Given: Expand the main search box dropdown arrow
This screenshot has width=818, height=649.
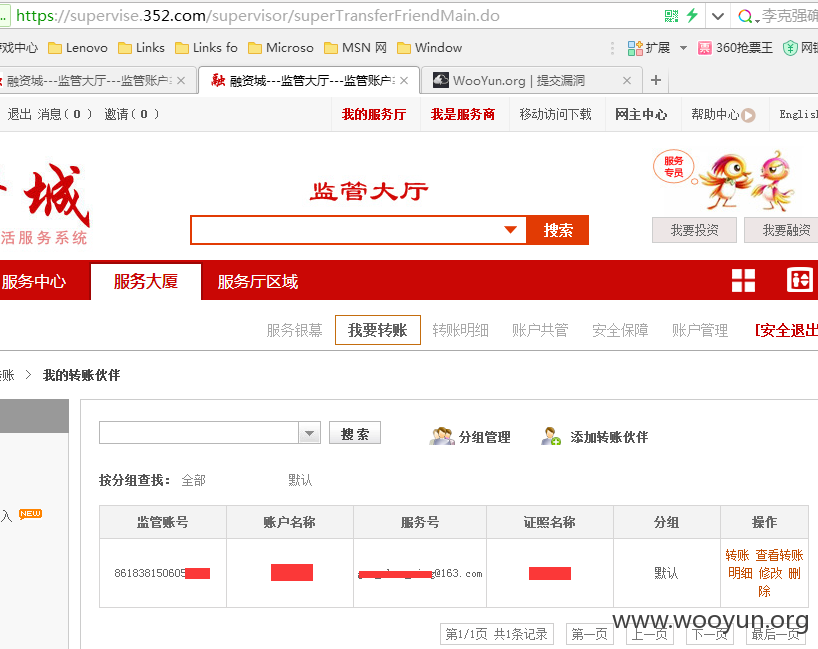Looking at the screenshot, I should pos(511,230).
